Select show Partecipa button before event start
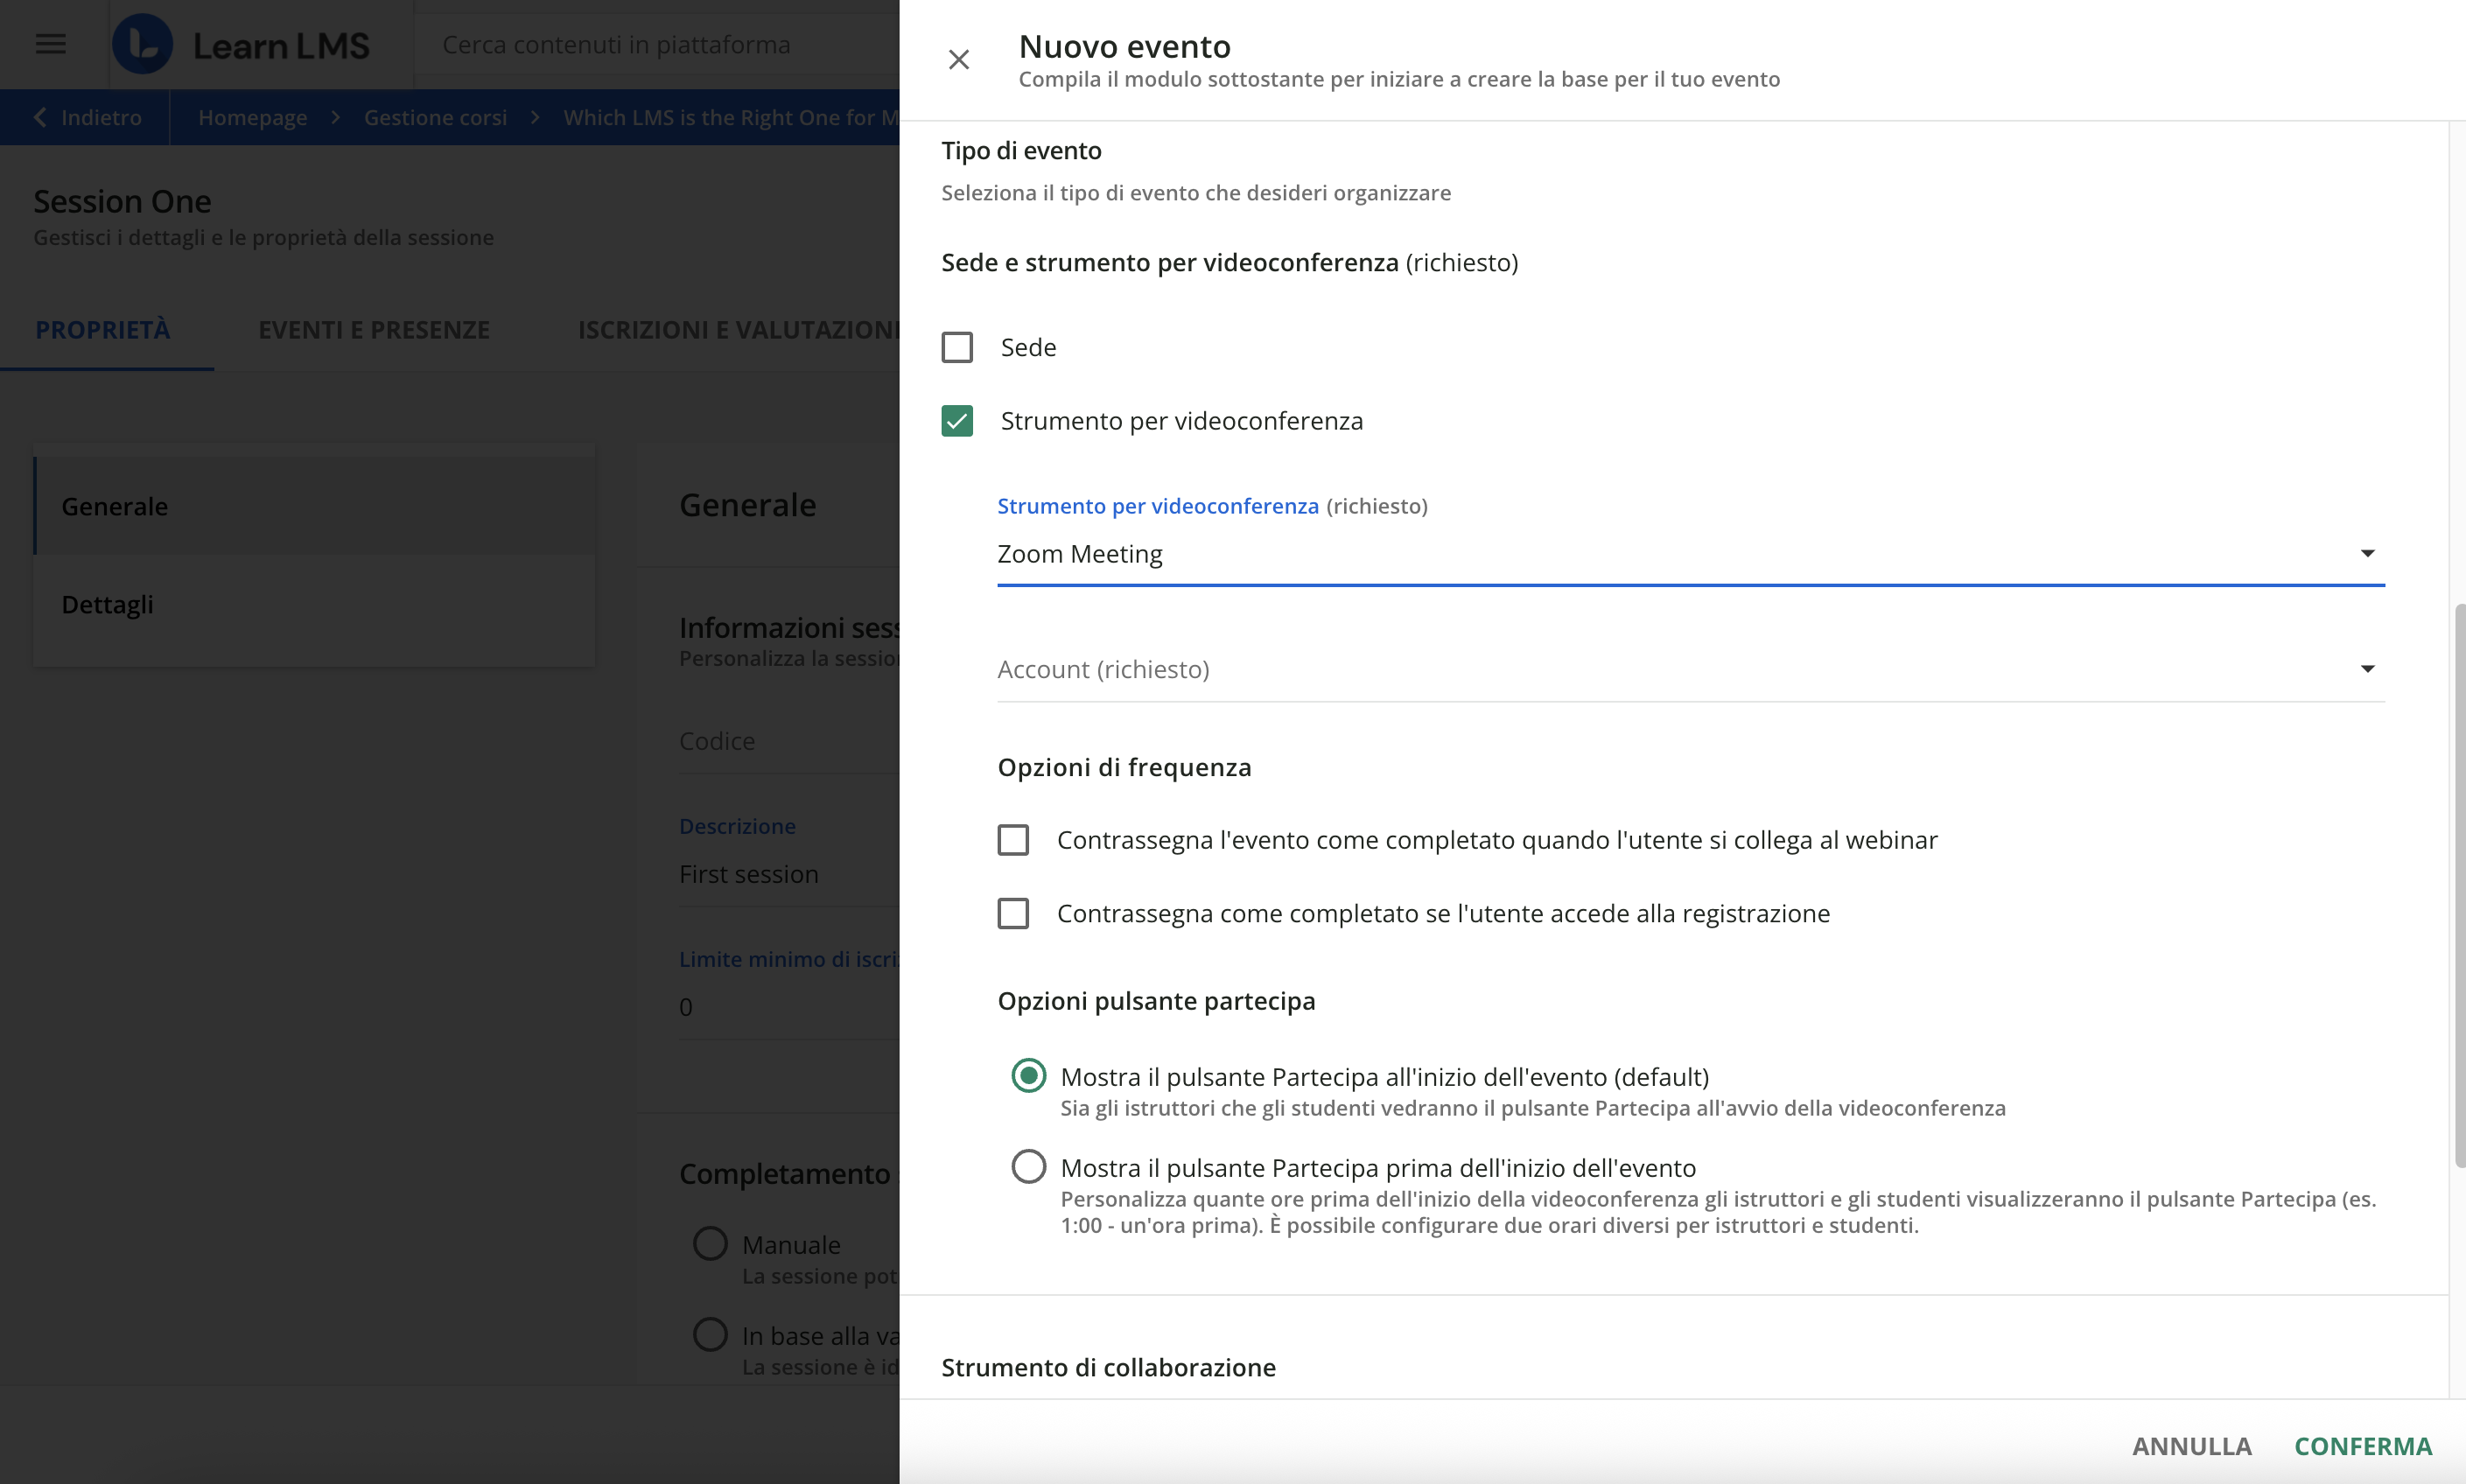The width and height of the screenshot is (2466, 1484). click(1028, 1167)
